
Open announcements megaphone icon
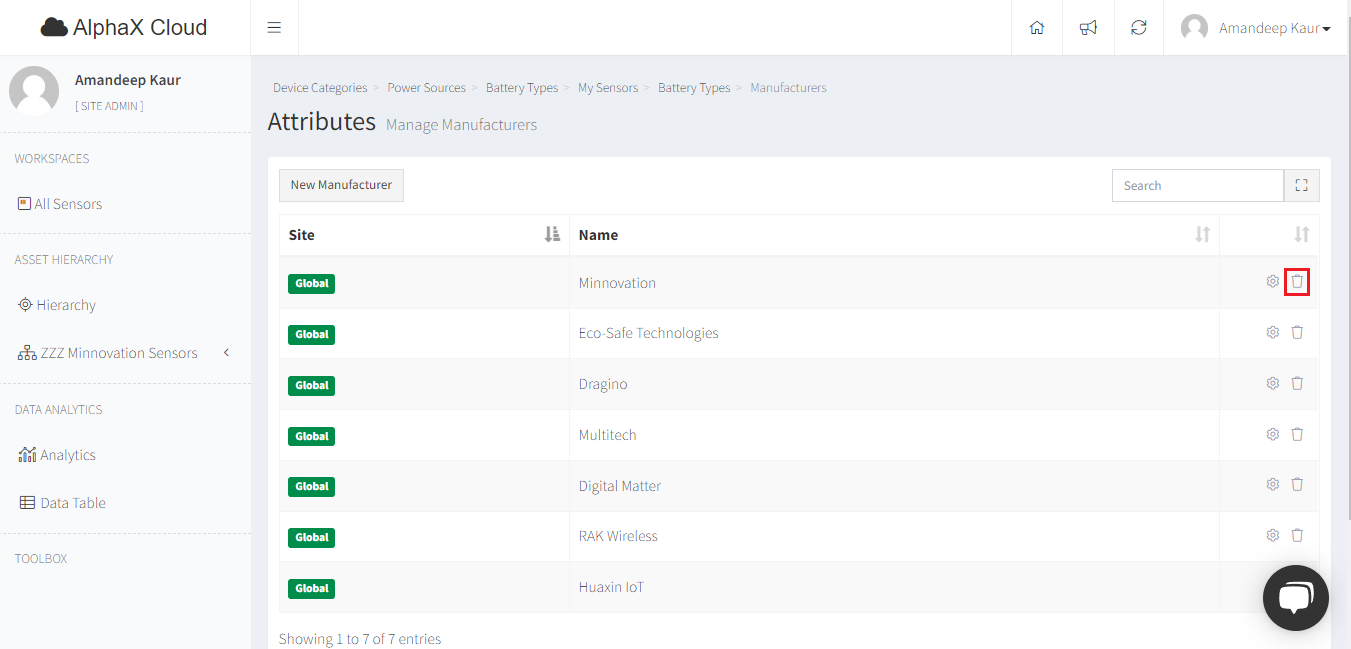(x=1088, y=28)
